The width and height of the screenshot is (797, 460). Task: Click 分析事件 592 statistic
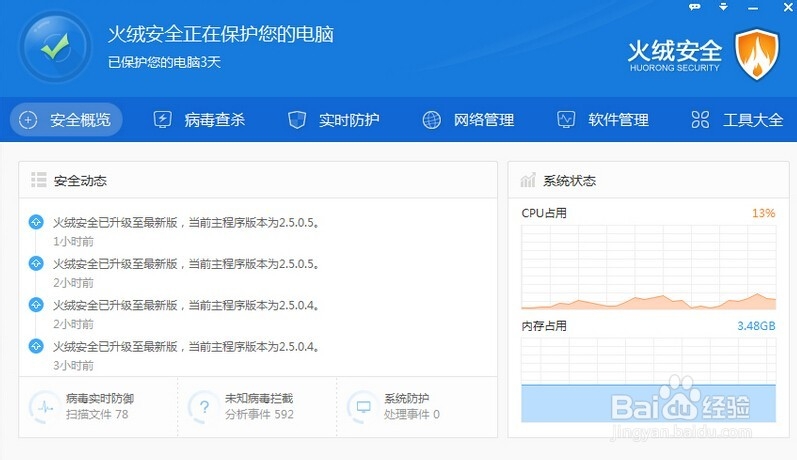pos(259,414)
